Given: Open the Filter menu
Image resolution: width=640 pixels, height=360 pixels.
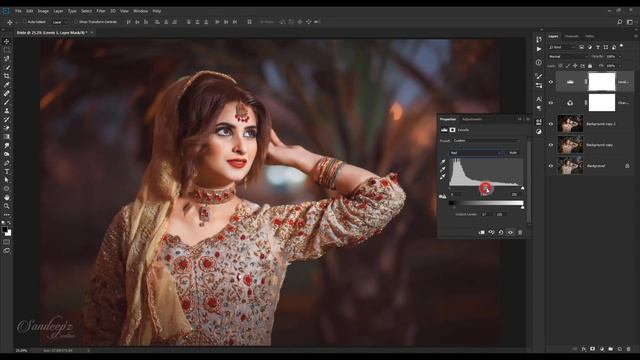Looking at the screenshot, I should (x=101, y=11).
